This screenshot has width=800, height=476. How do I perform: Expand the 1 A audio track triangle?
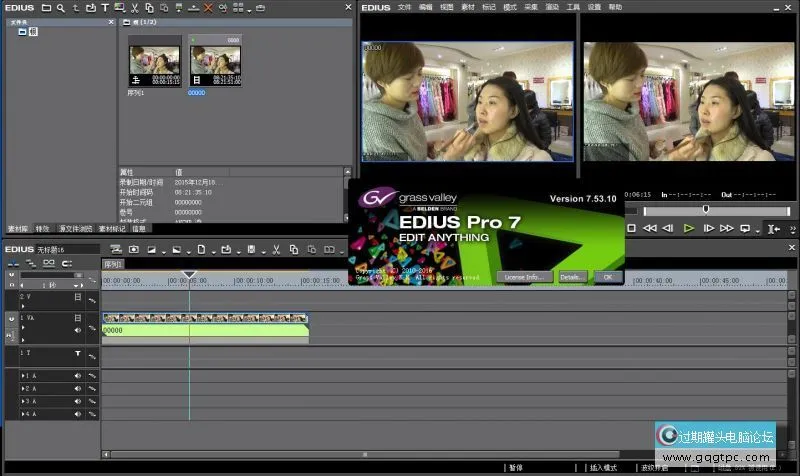point(22,375)
